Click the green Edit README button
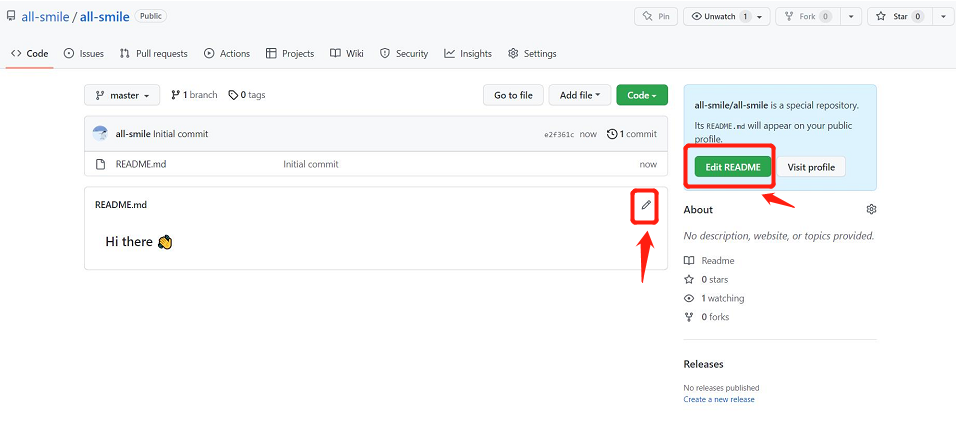The image size is (958, 426). click(733, 167)
